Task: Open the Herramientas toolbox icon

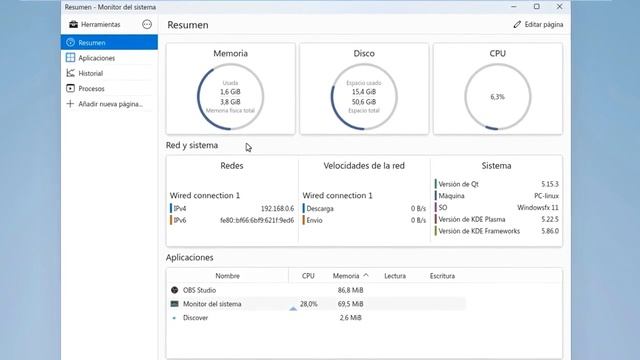Action: (73, 24)
